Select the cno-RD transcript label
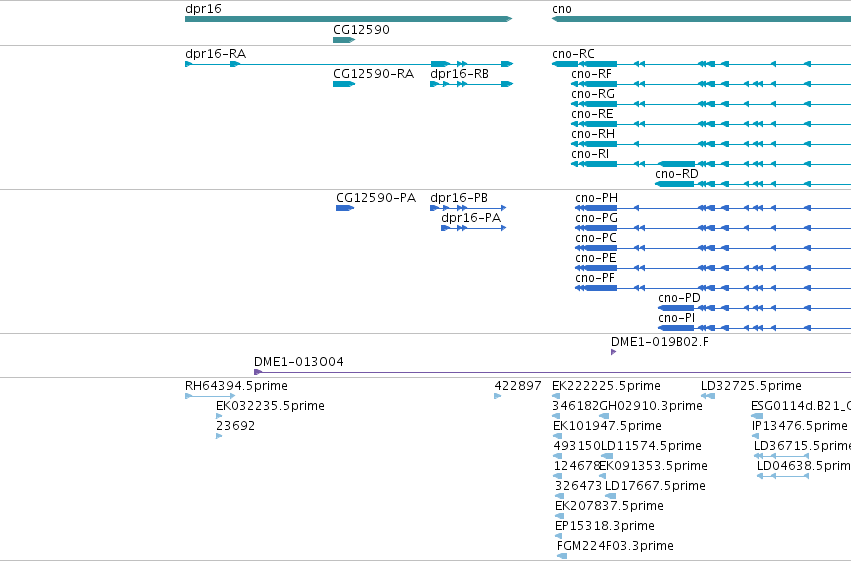 tap(677, 174)
